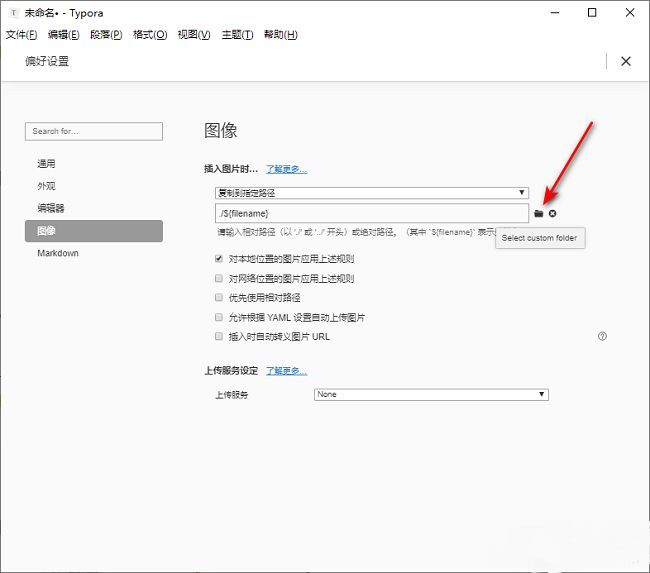
Task: Click the Search for... input field
Action: [93, 131]
